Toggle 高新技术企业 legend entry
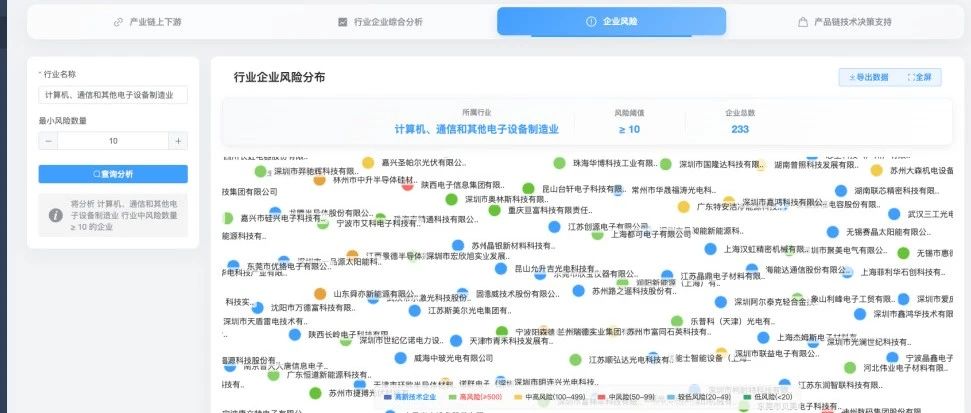The width and height of the screenshot is (971, 413). [x=411, y=396]
